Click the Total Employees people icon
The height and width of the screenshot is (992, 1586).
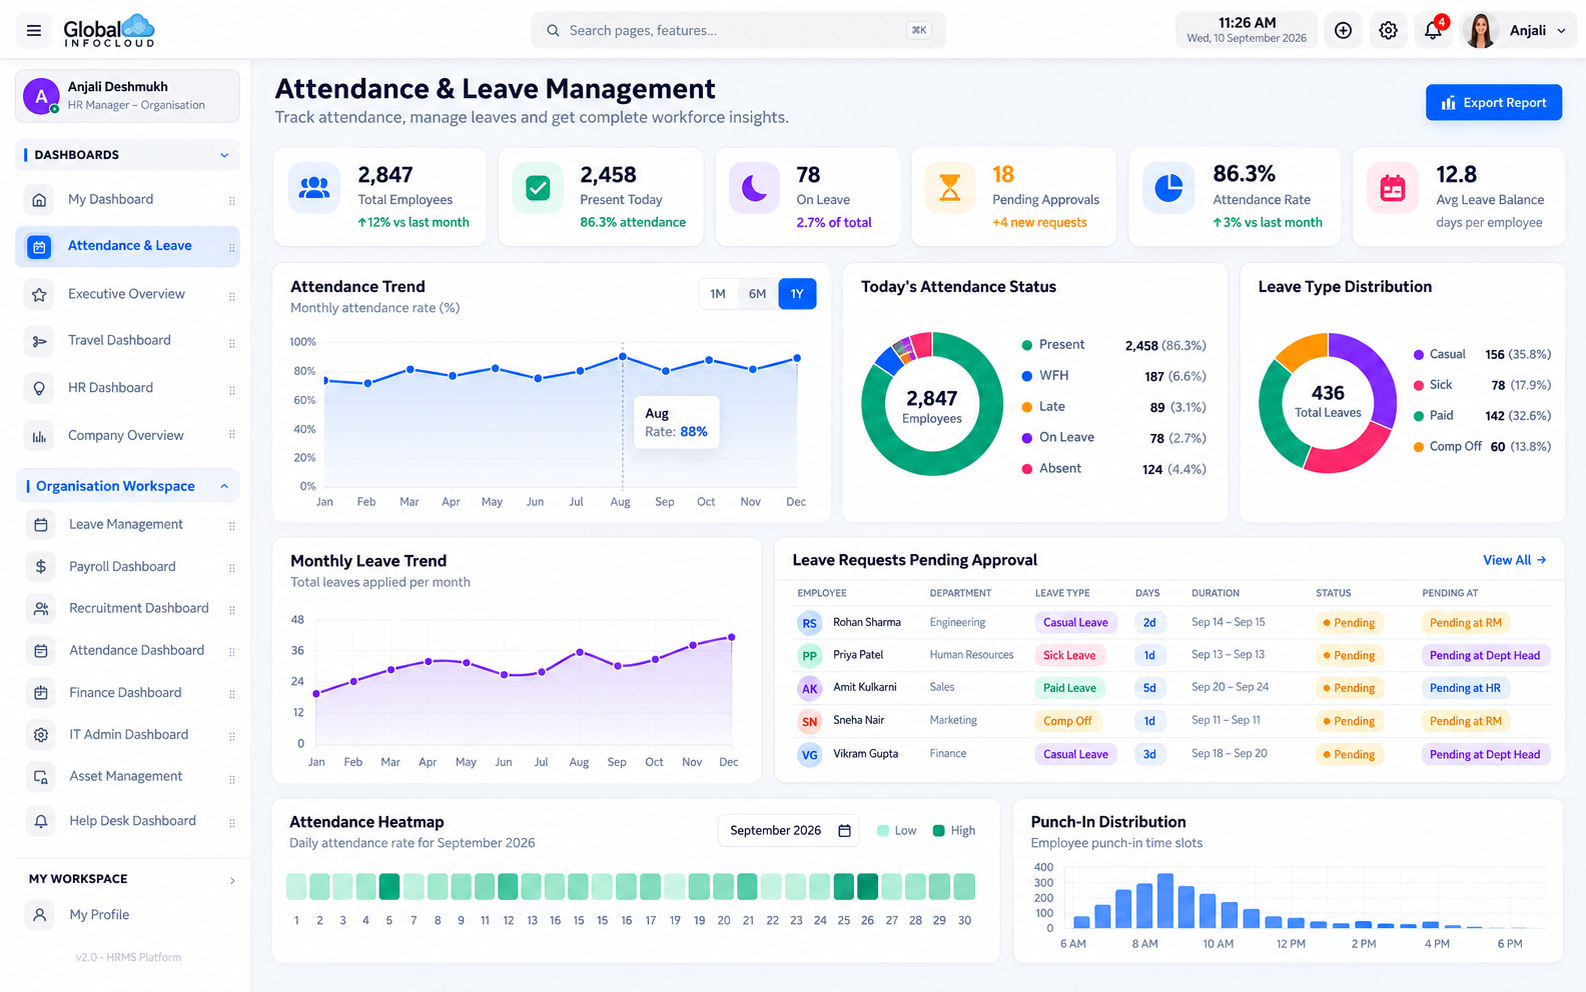pos(314,187)
